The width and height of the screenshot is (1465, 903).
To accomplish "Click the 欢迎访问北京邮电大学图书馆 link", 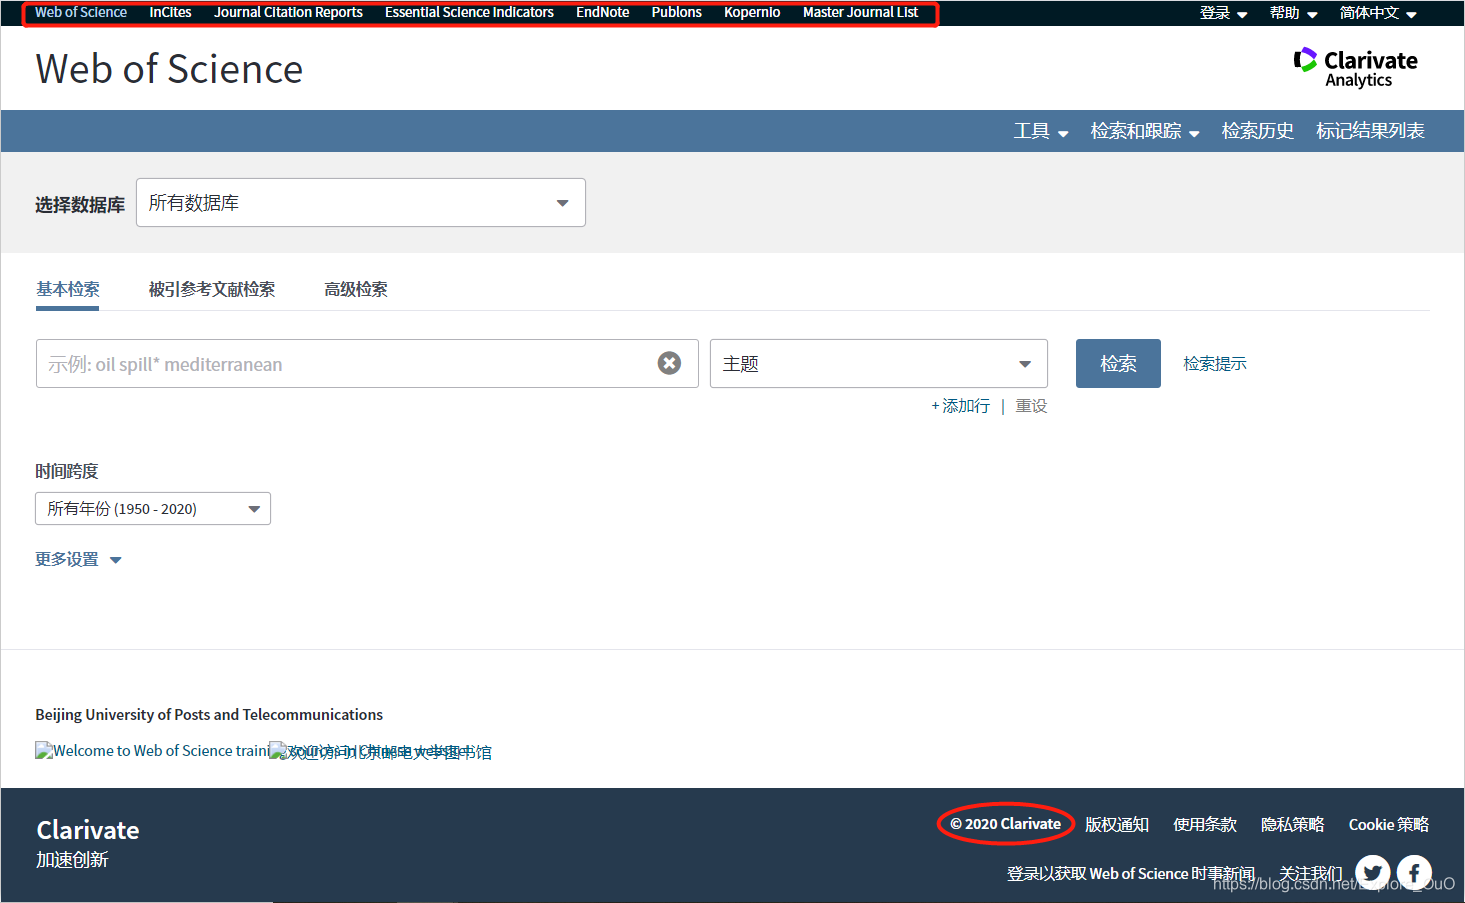I will coord(381,751).
